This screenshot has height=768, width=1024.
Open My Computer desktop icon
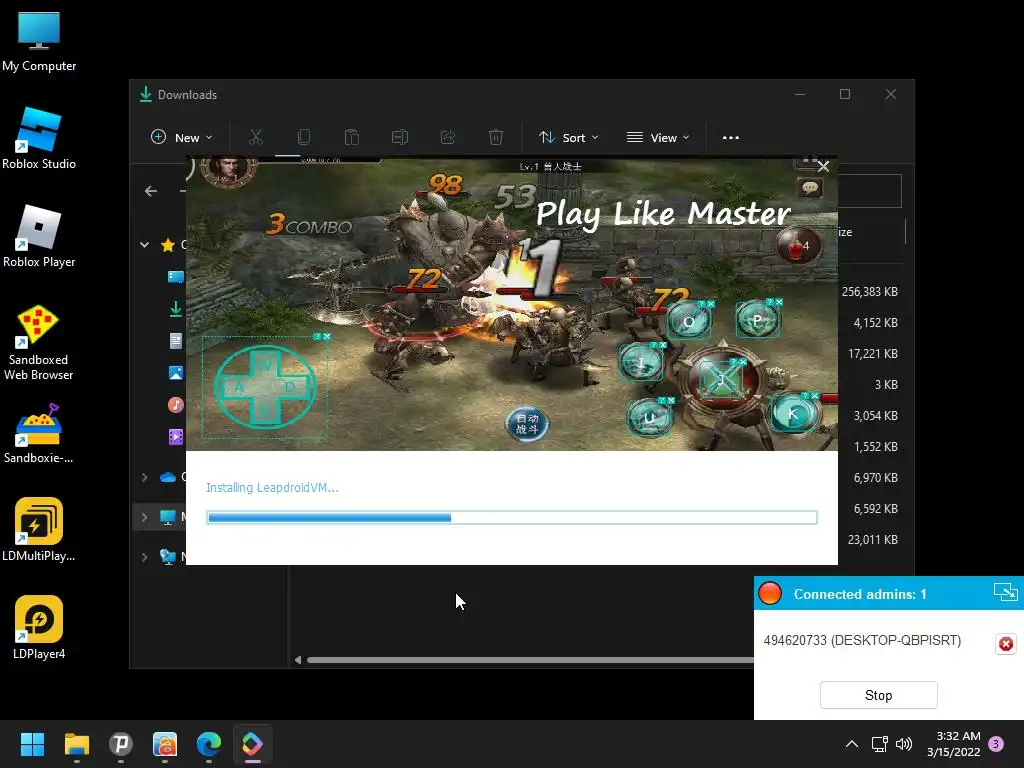tap(39, 41)
